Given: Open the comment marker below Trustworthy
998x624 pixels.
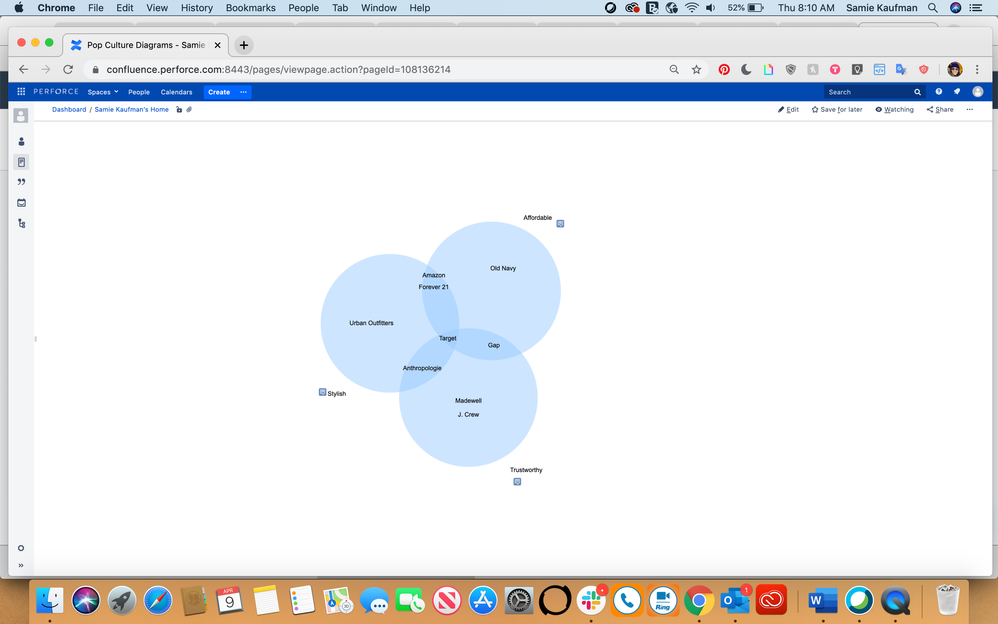Looking at the screenshot, I should 517,482.
